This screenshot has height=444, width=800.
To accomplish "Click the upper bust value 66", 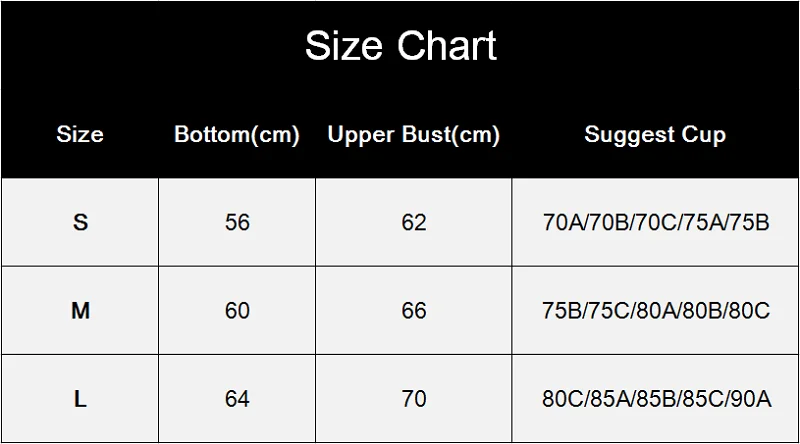I will pyautogui.click(x=414, y=310).
